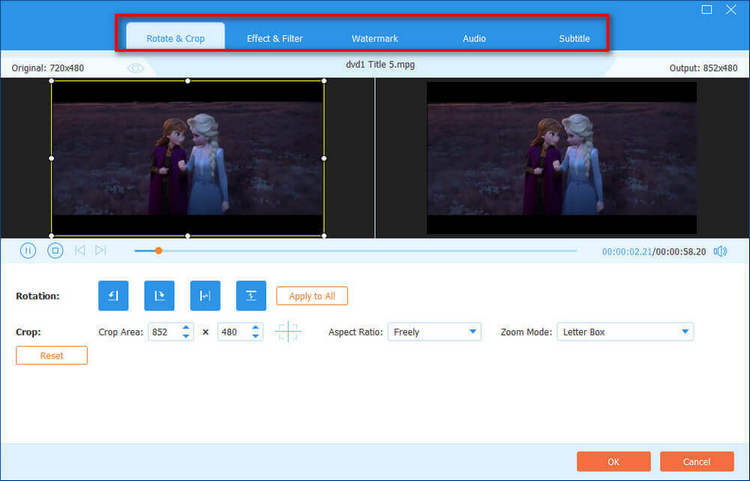The height and width of the screenshot is (481, 750).
Task: Click the output preview video
Action: pyautogui.click(x=562, y=158)
